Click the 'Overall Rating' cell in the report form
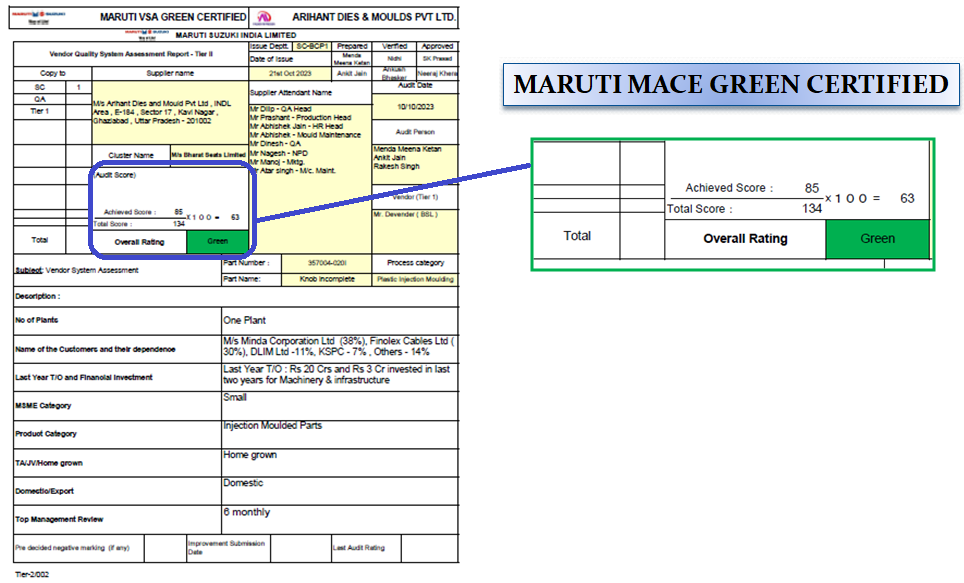The width and height of the screenshot is (964, 583). (140, 242)
